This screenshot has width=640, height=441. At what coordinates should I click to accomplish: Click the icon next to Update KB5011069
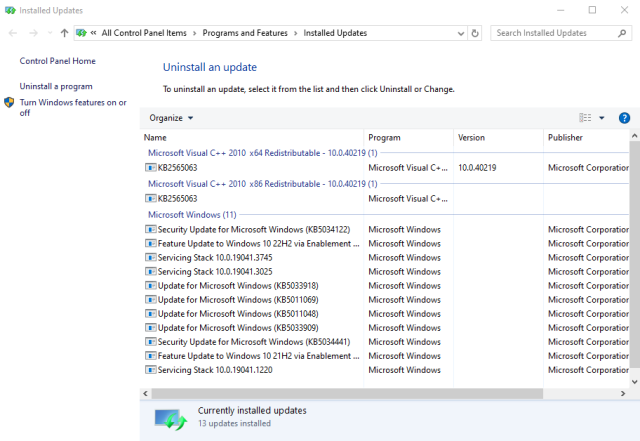click(151, 300)
